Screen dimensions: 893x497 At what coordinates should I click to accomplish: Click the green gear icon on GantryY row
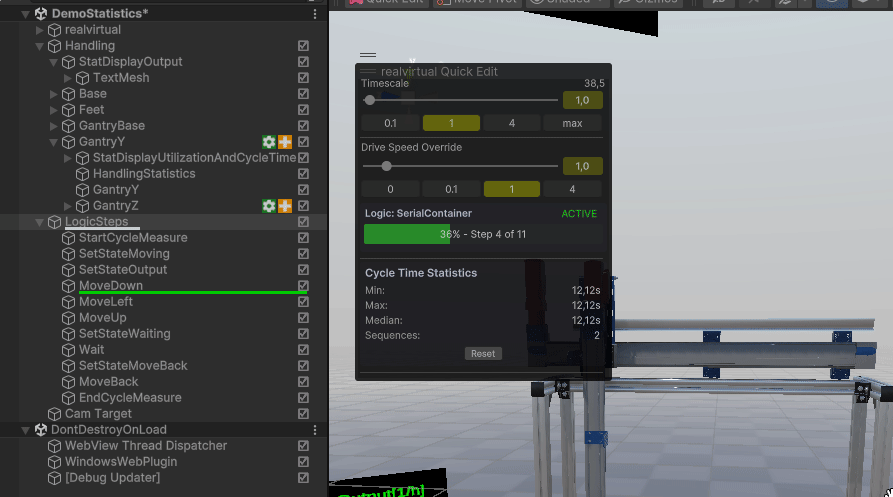click(269, 142)
